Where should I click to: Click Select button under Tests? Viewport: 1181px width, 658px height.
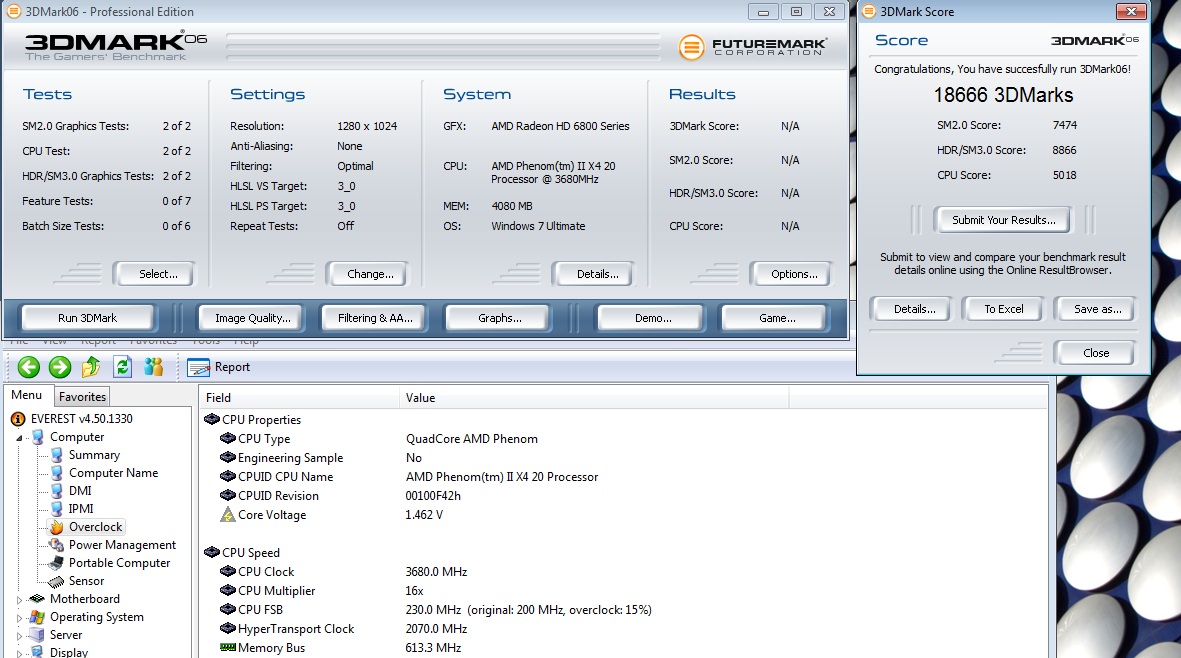pyautogui.click(x=154, y=274)
